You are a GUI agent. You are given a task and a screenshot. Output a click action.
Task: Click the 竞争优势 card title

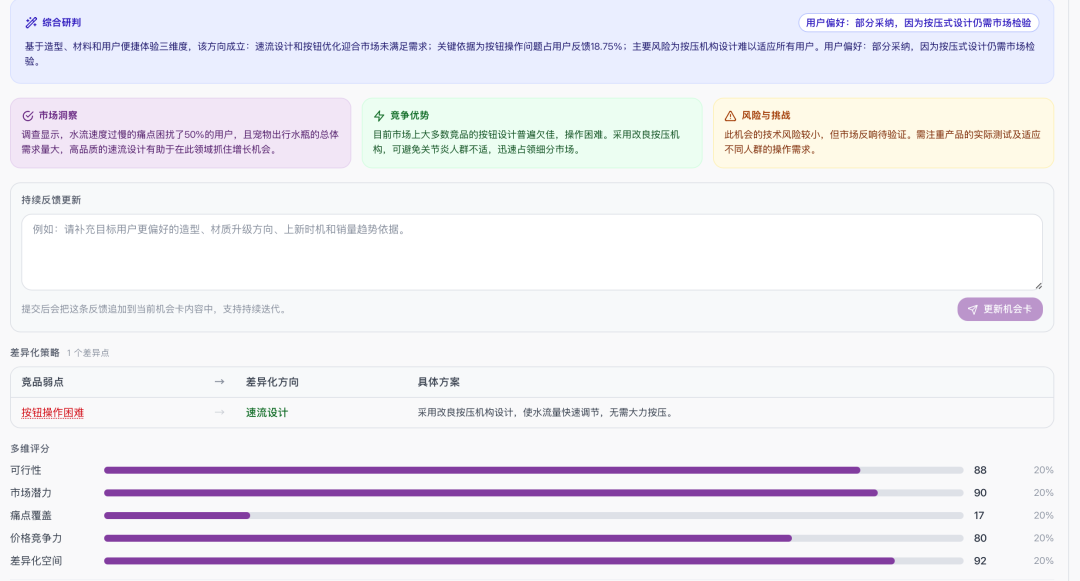coord(409,116)
